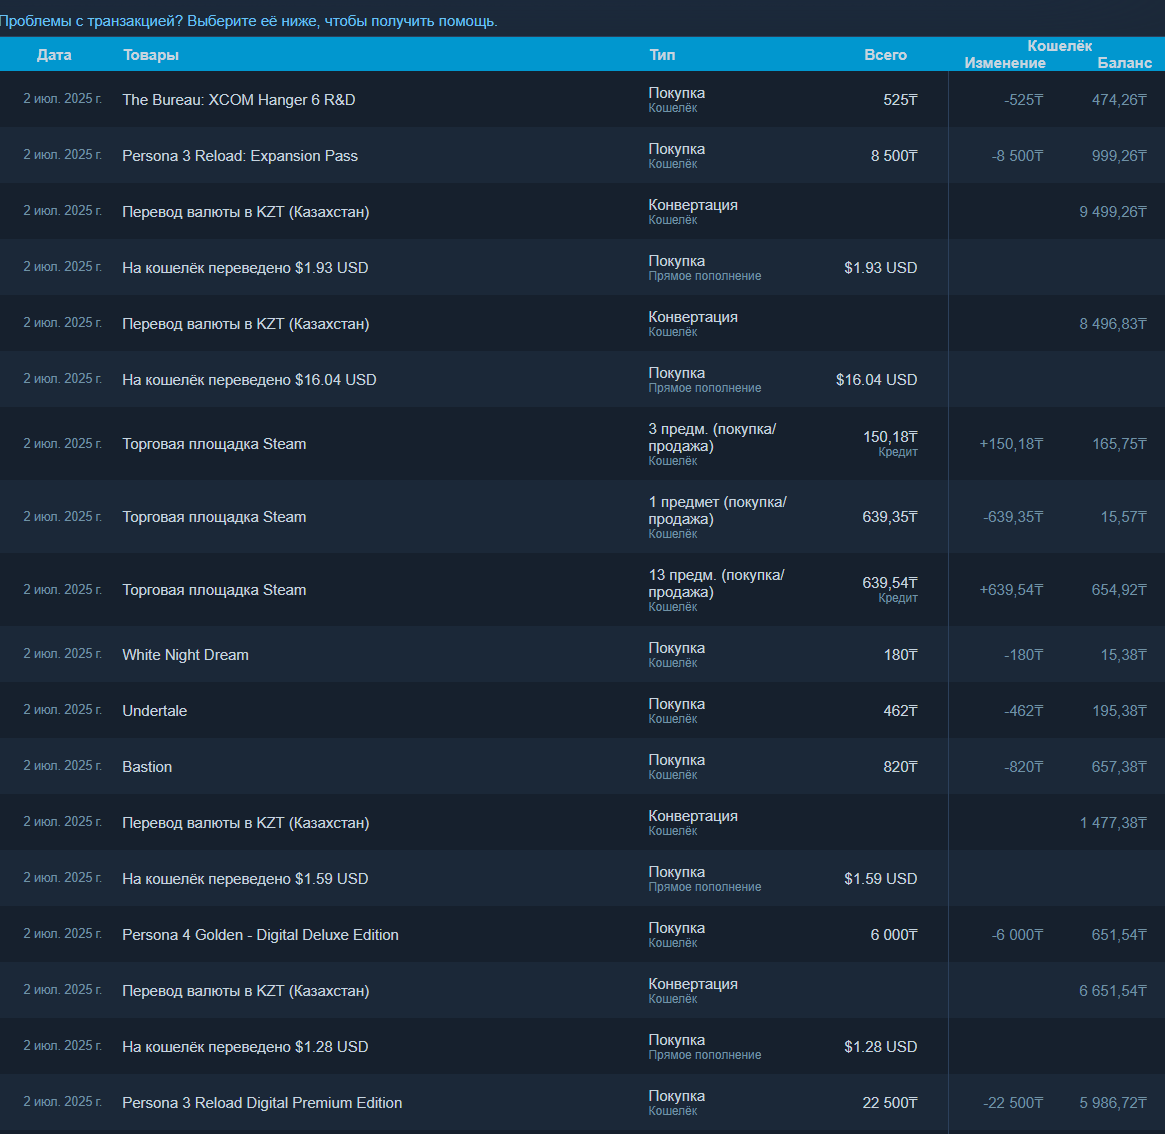Click the 6 651,54₸ balance conversion row
This screenshot has width=1165, height=1134.
[x=582, y=991]
